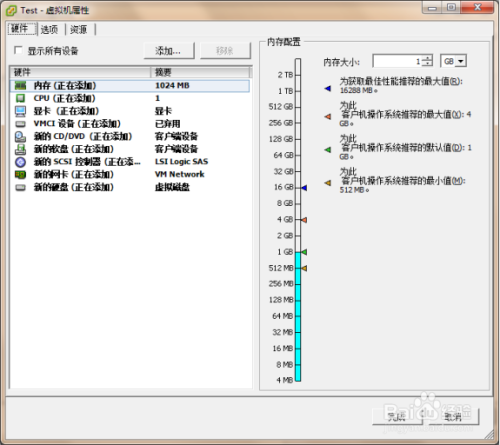This screenshot has width=500, height=445.
Task: Click the 1 GB green marker on the slider
Action: (304, 252)
